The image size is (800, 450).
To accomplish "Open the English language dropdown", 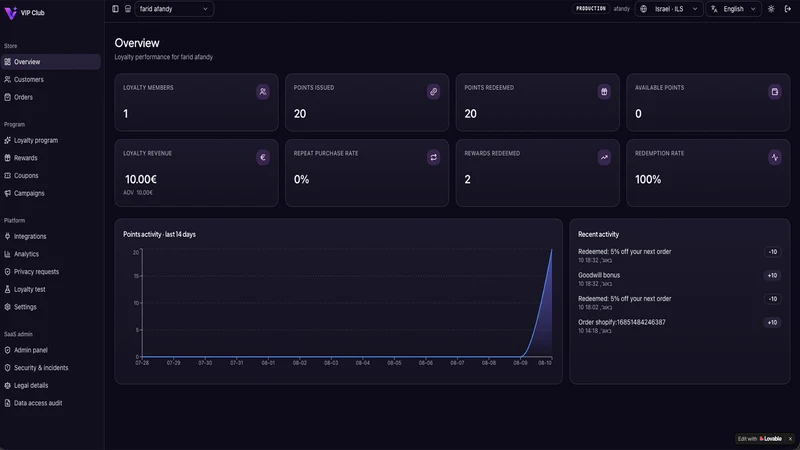I will coord(734,9).
